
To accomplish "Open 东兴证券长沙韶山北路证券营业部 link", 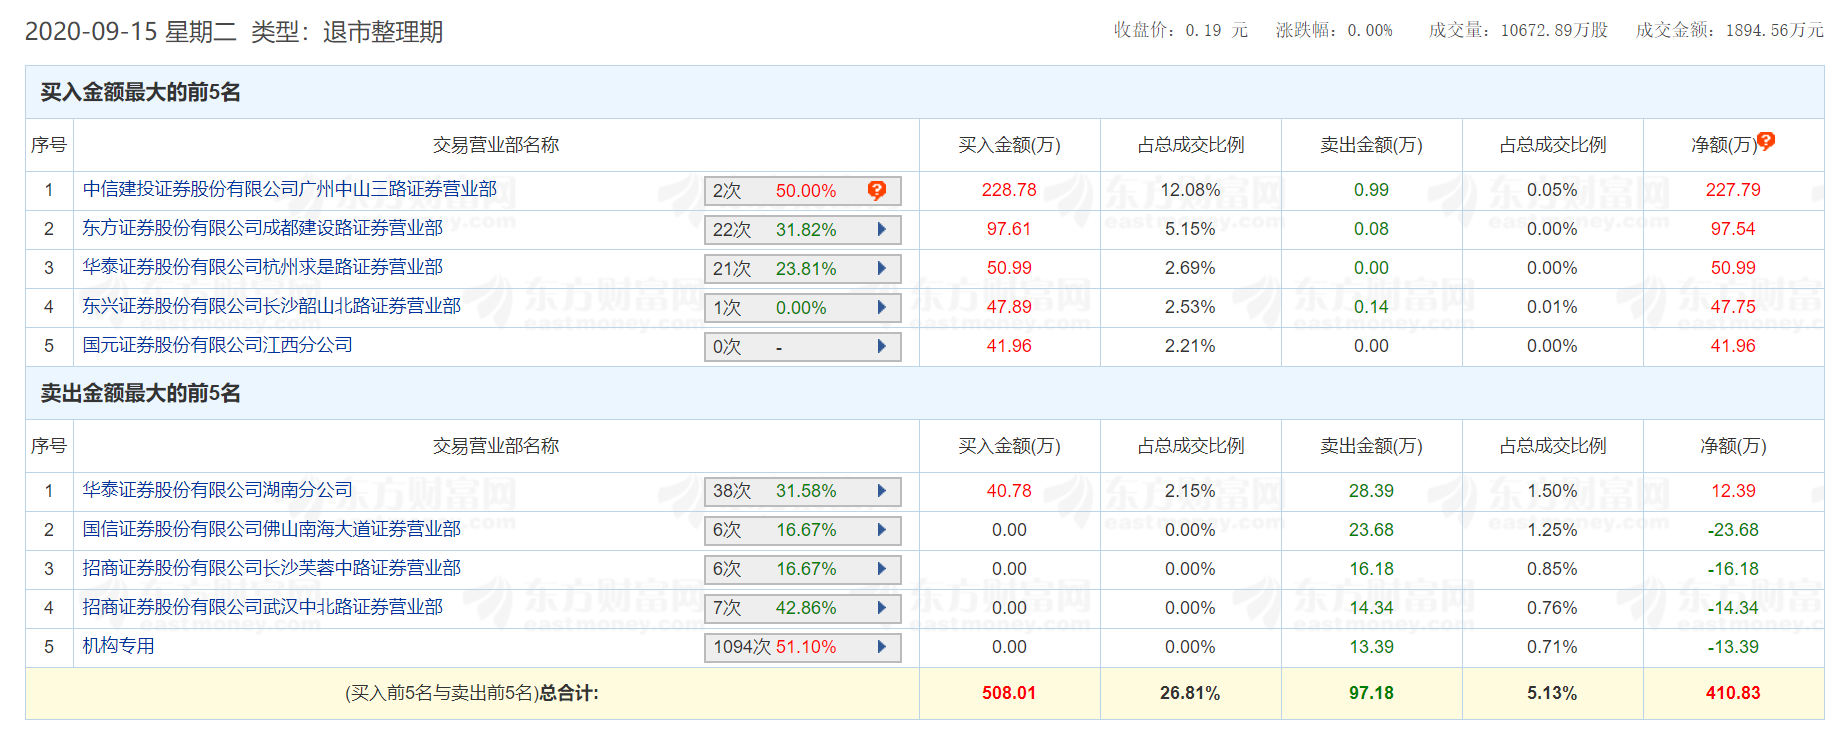I will pyautogui.click(x=271, y=306).
